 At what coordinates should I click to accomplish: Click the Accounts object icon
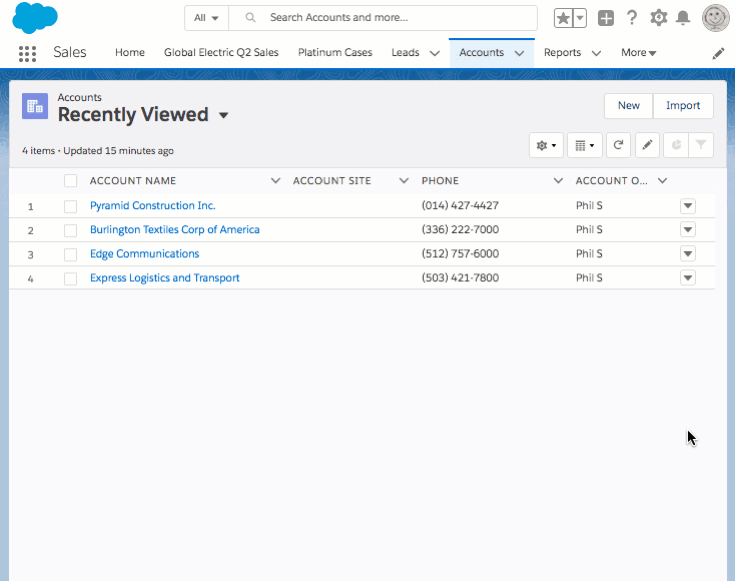pos(35,106)
